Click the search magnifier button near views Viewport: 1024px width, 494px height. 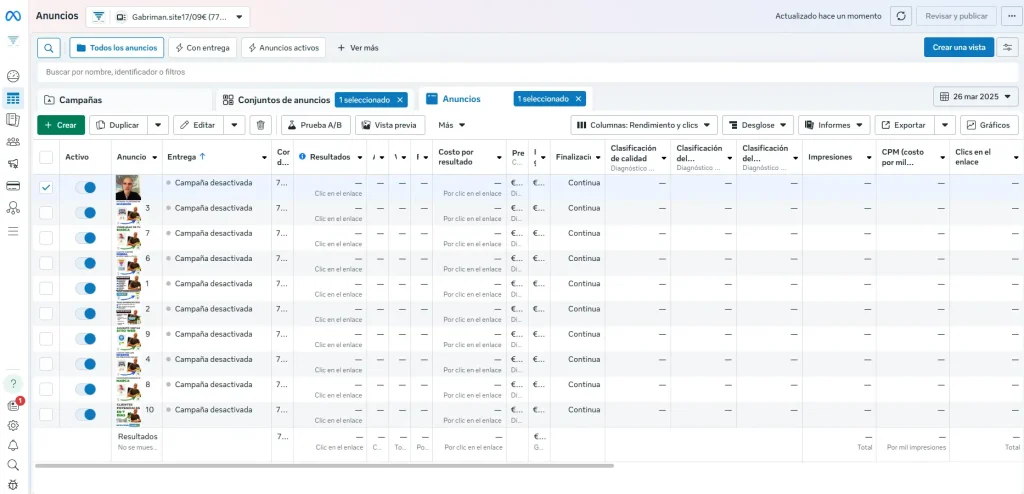pos(49,48)
